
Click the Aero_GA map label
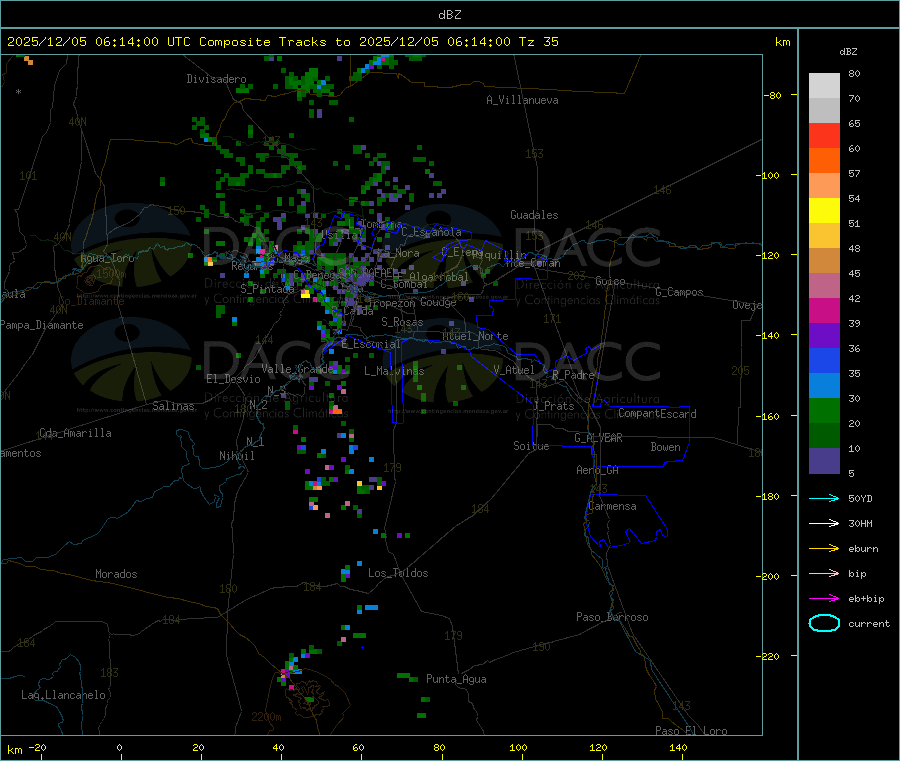(598, 470)
